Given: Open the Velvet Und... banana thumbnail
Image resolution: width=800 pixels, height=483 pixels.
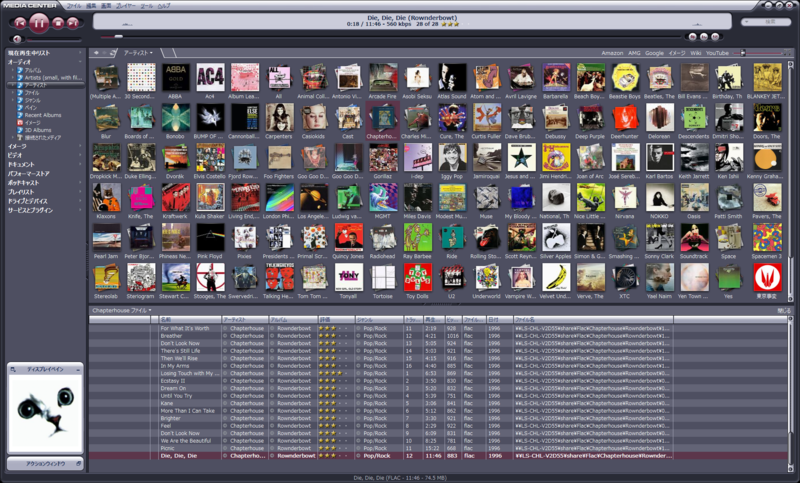Looking at the screenshot, I should coord(555,278).
